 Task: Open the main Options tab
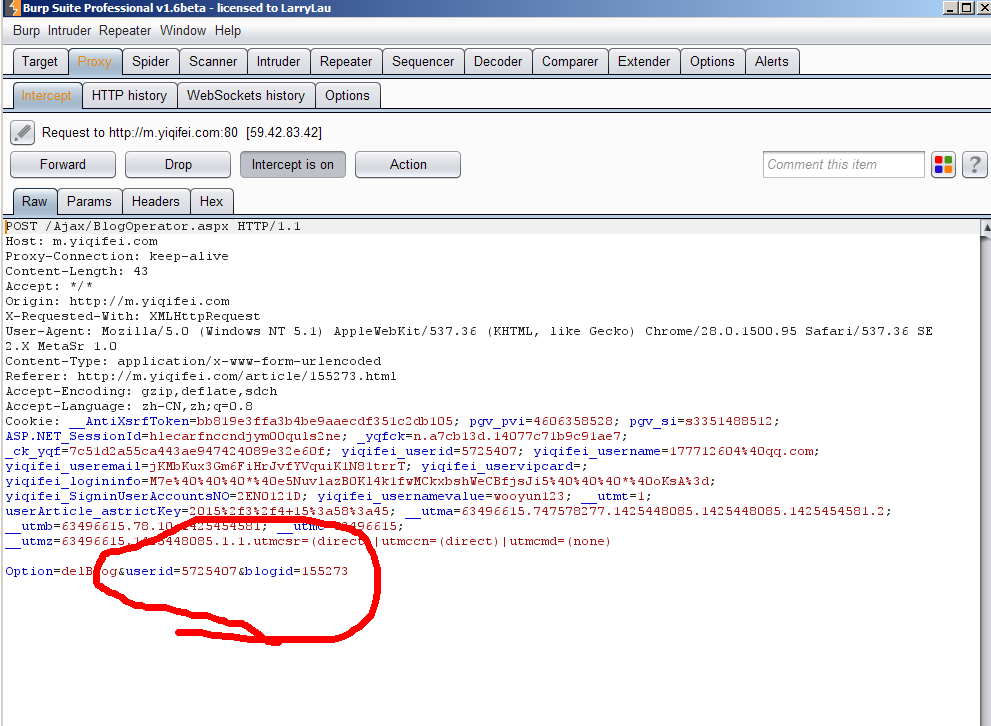click(712, 61)
